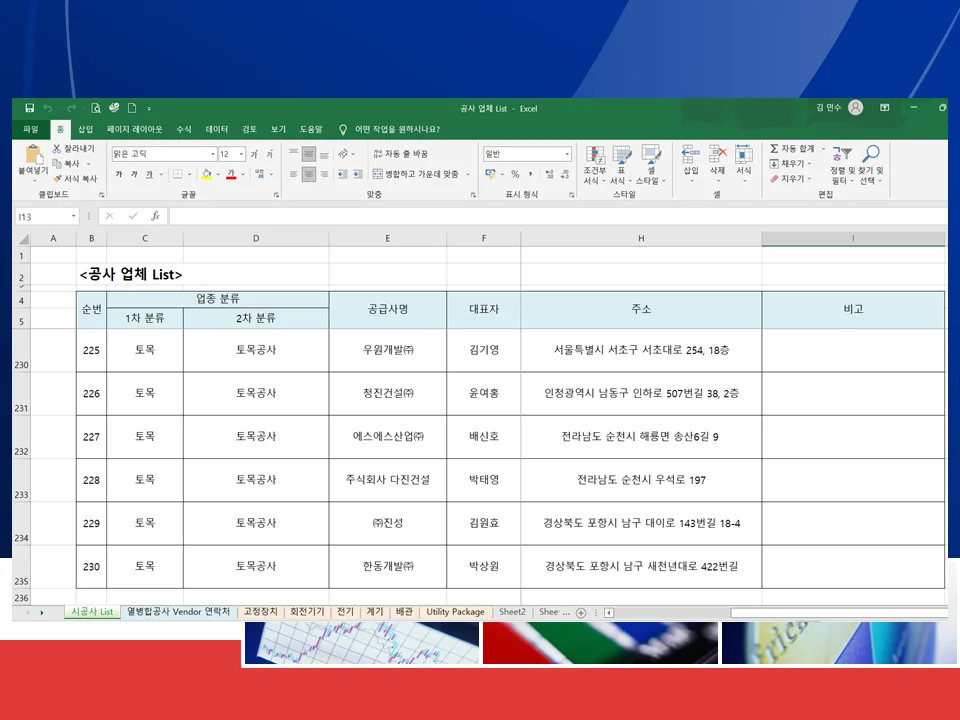This screenshot has height=720, width=960.
Task: Decrease indent in alignment group
Action: [342, 174]
